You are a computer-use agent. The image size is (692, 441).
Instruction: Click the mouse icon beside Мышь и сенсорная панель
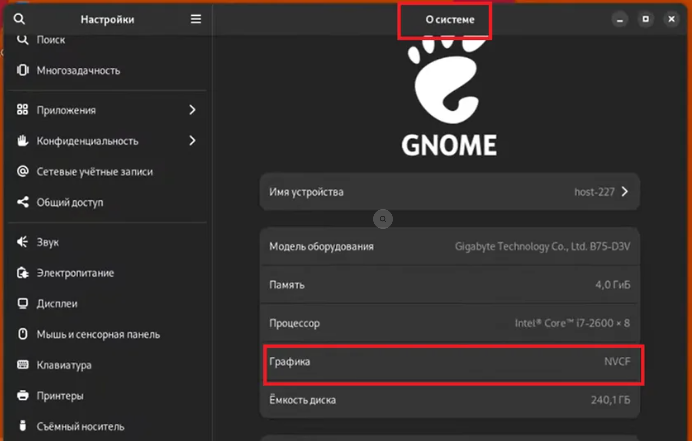23,334
